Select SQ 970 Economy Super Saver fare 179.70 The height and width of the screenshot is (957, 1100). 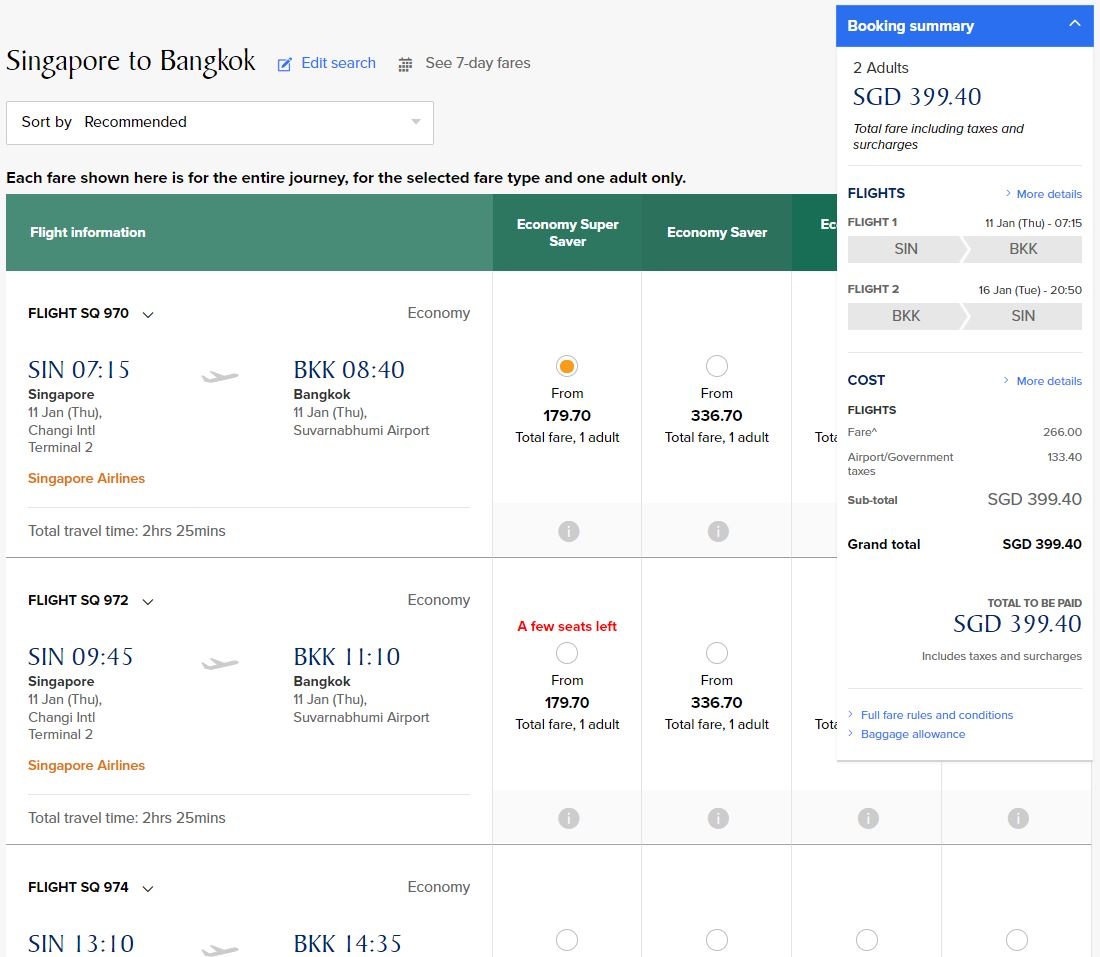pos(567,366)
